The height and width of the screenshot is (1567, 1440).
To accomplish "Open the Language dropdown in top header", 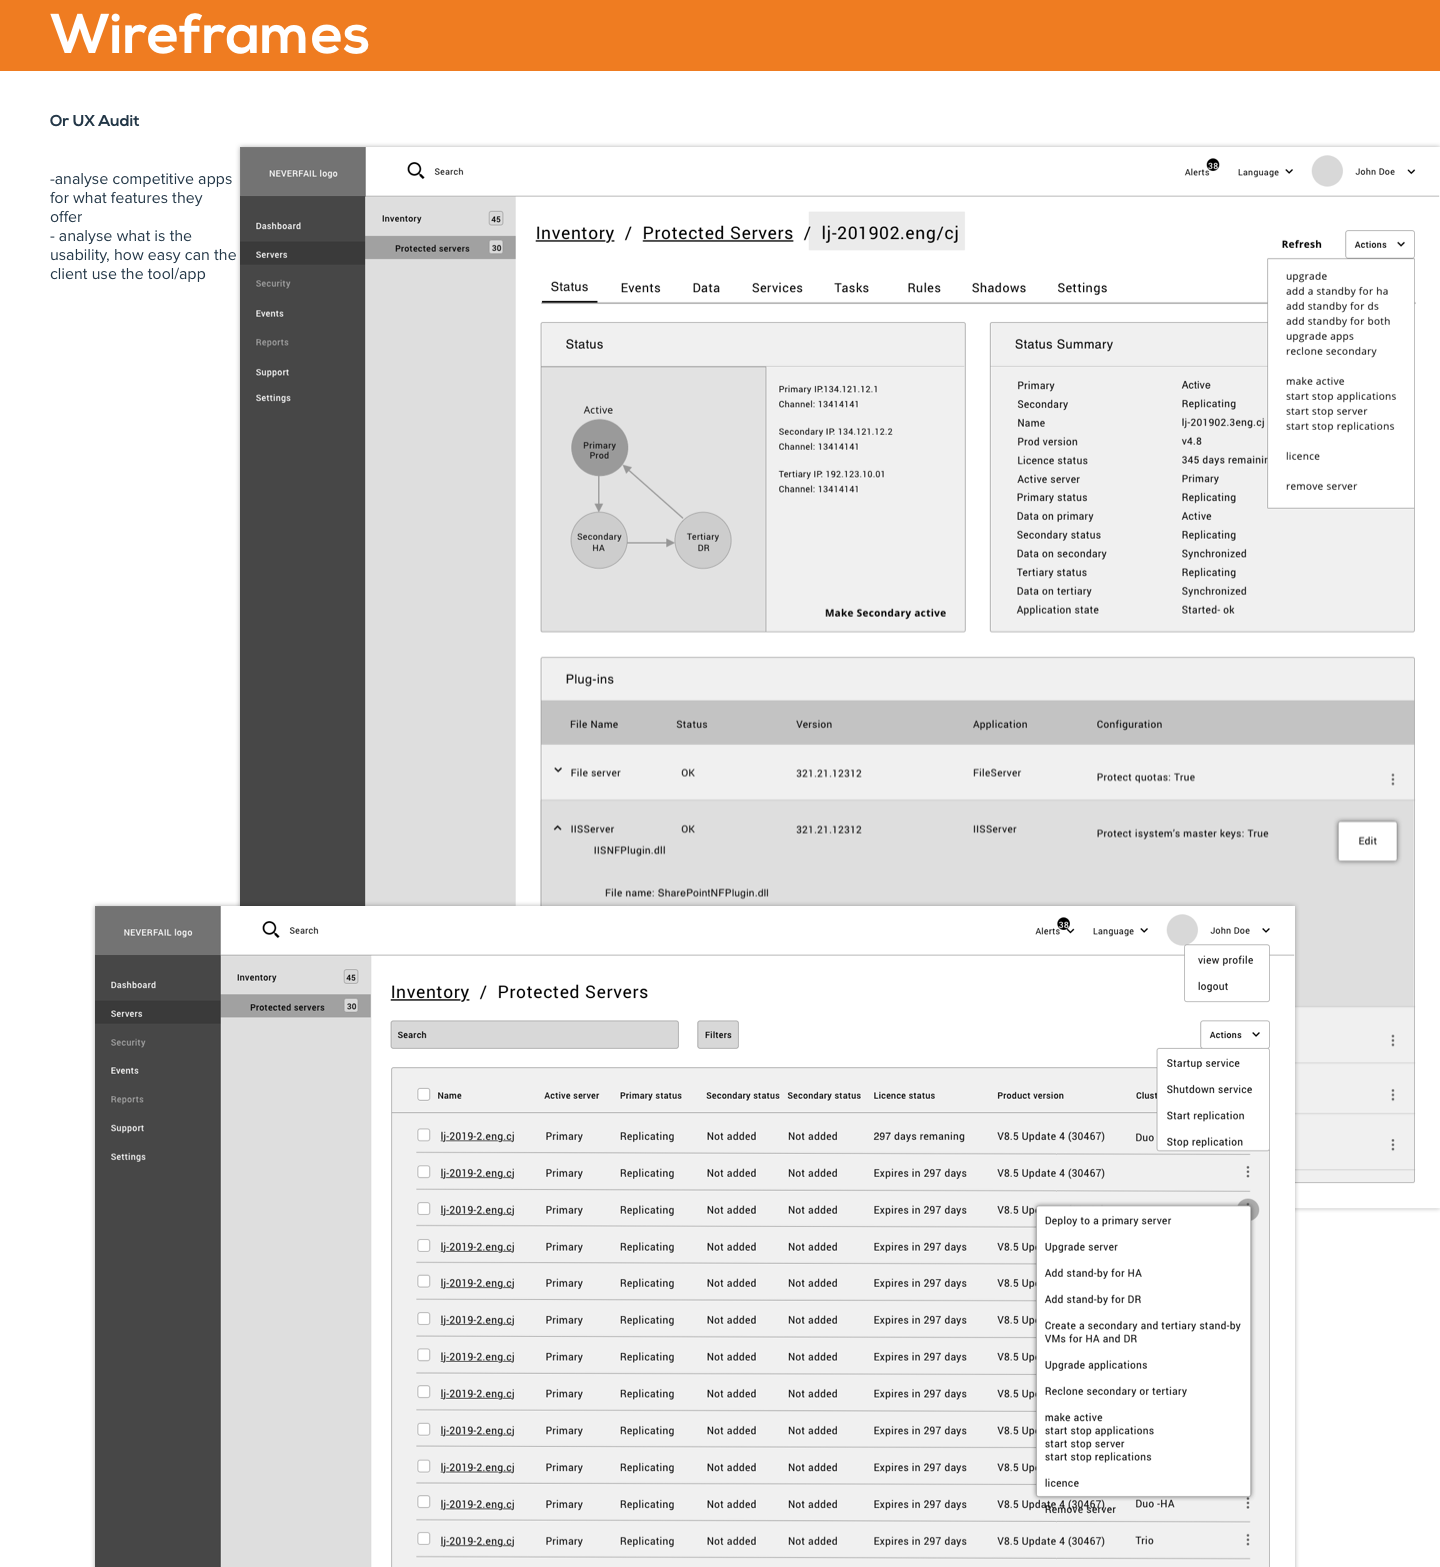I will coord(1265,172).
